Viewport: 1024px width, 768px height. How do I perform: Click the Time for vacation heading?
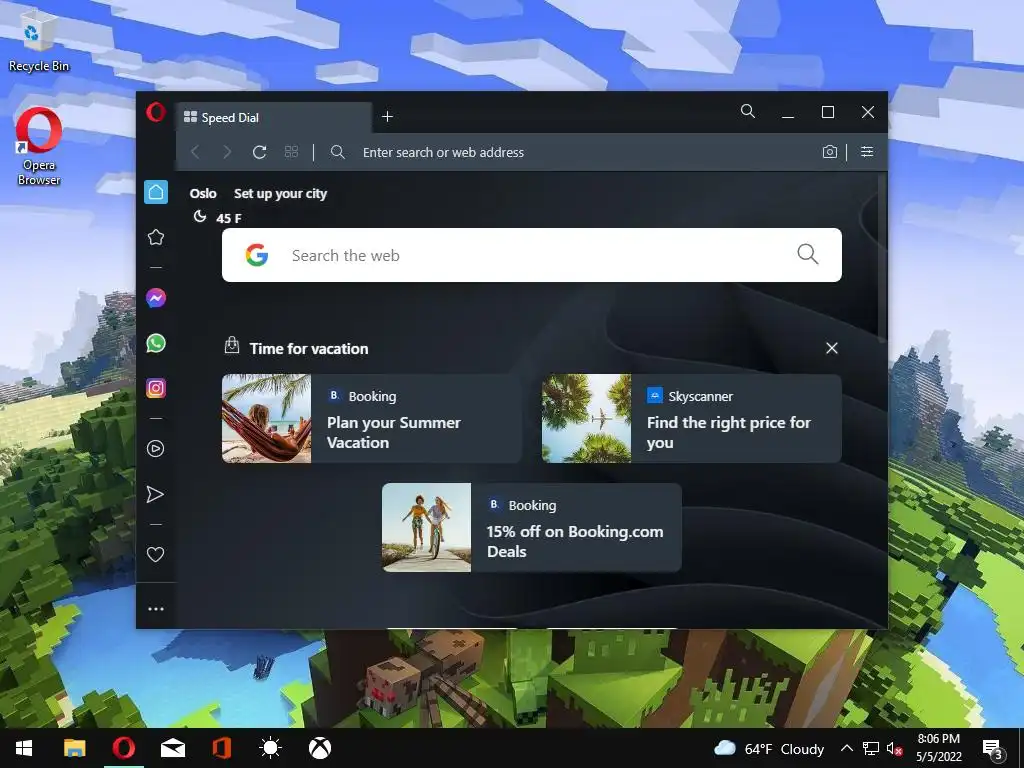(309, 349)
